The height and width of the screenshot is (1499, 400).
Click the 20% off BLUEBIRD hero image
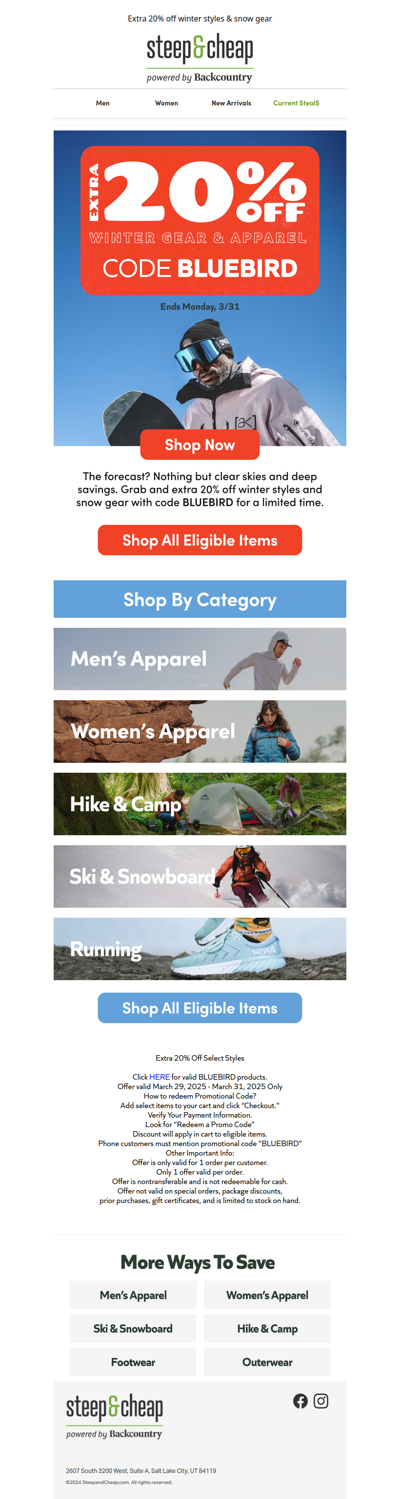[x=200, y=288]
